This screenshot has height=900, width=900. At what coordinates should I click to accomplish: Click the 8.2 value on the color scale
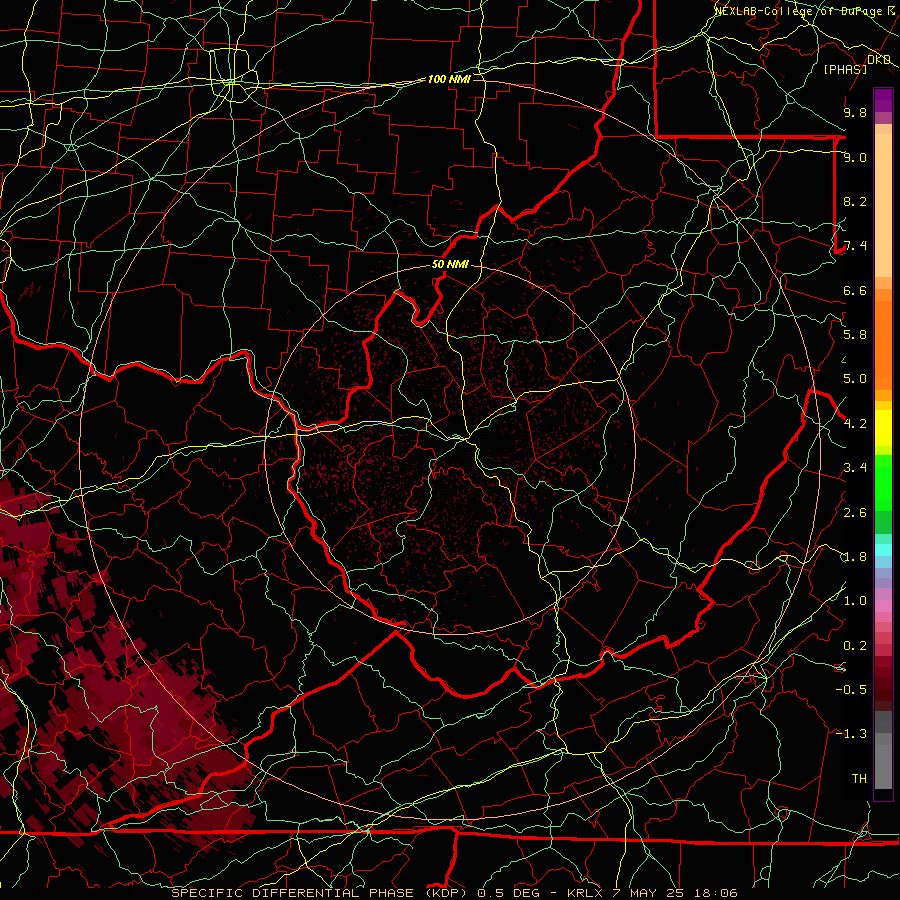click(855, 201)
